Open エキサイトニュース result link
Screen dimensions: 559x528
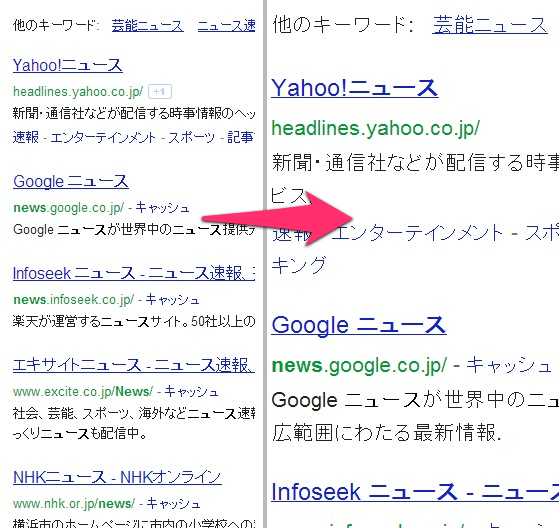tap(134, 365)
